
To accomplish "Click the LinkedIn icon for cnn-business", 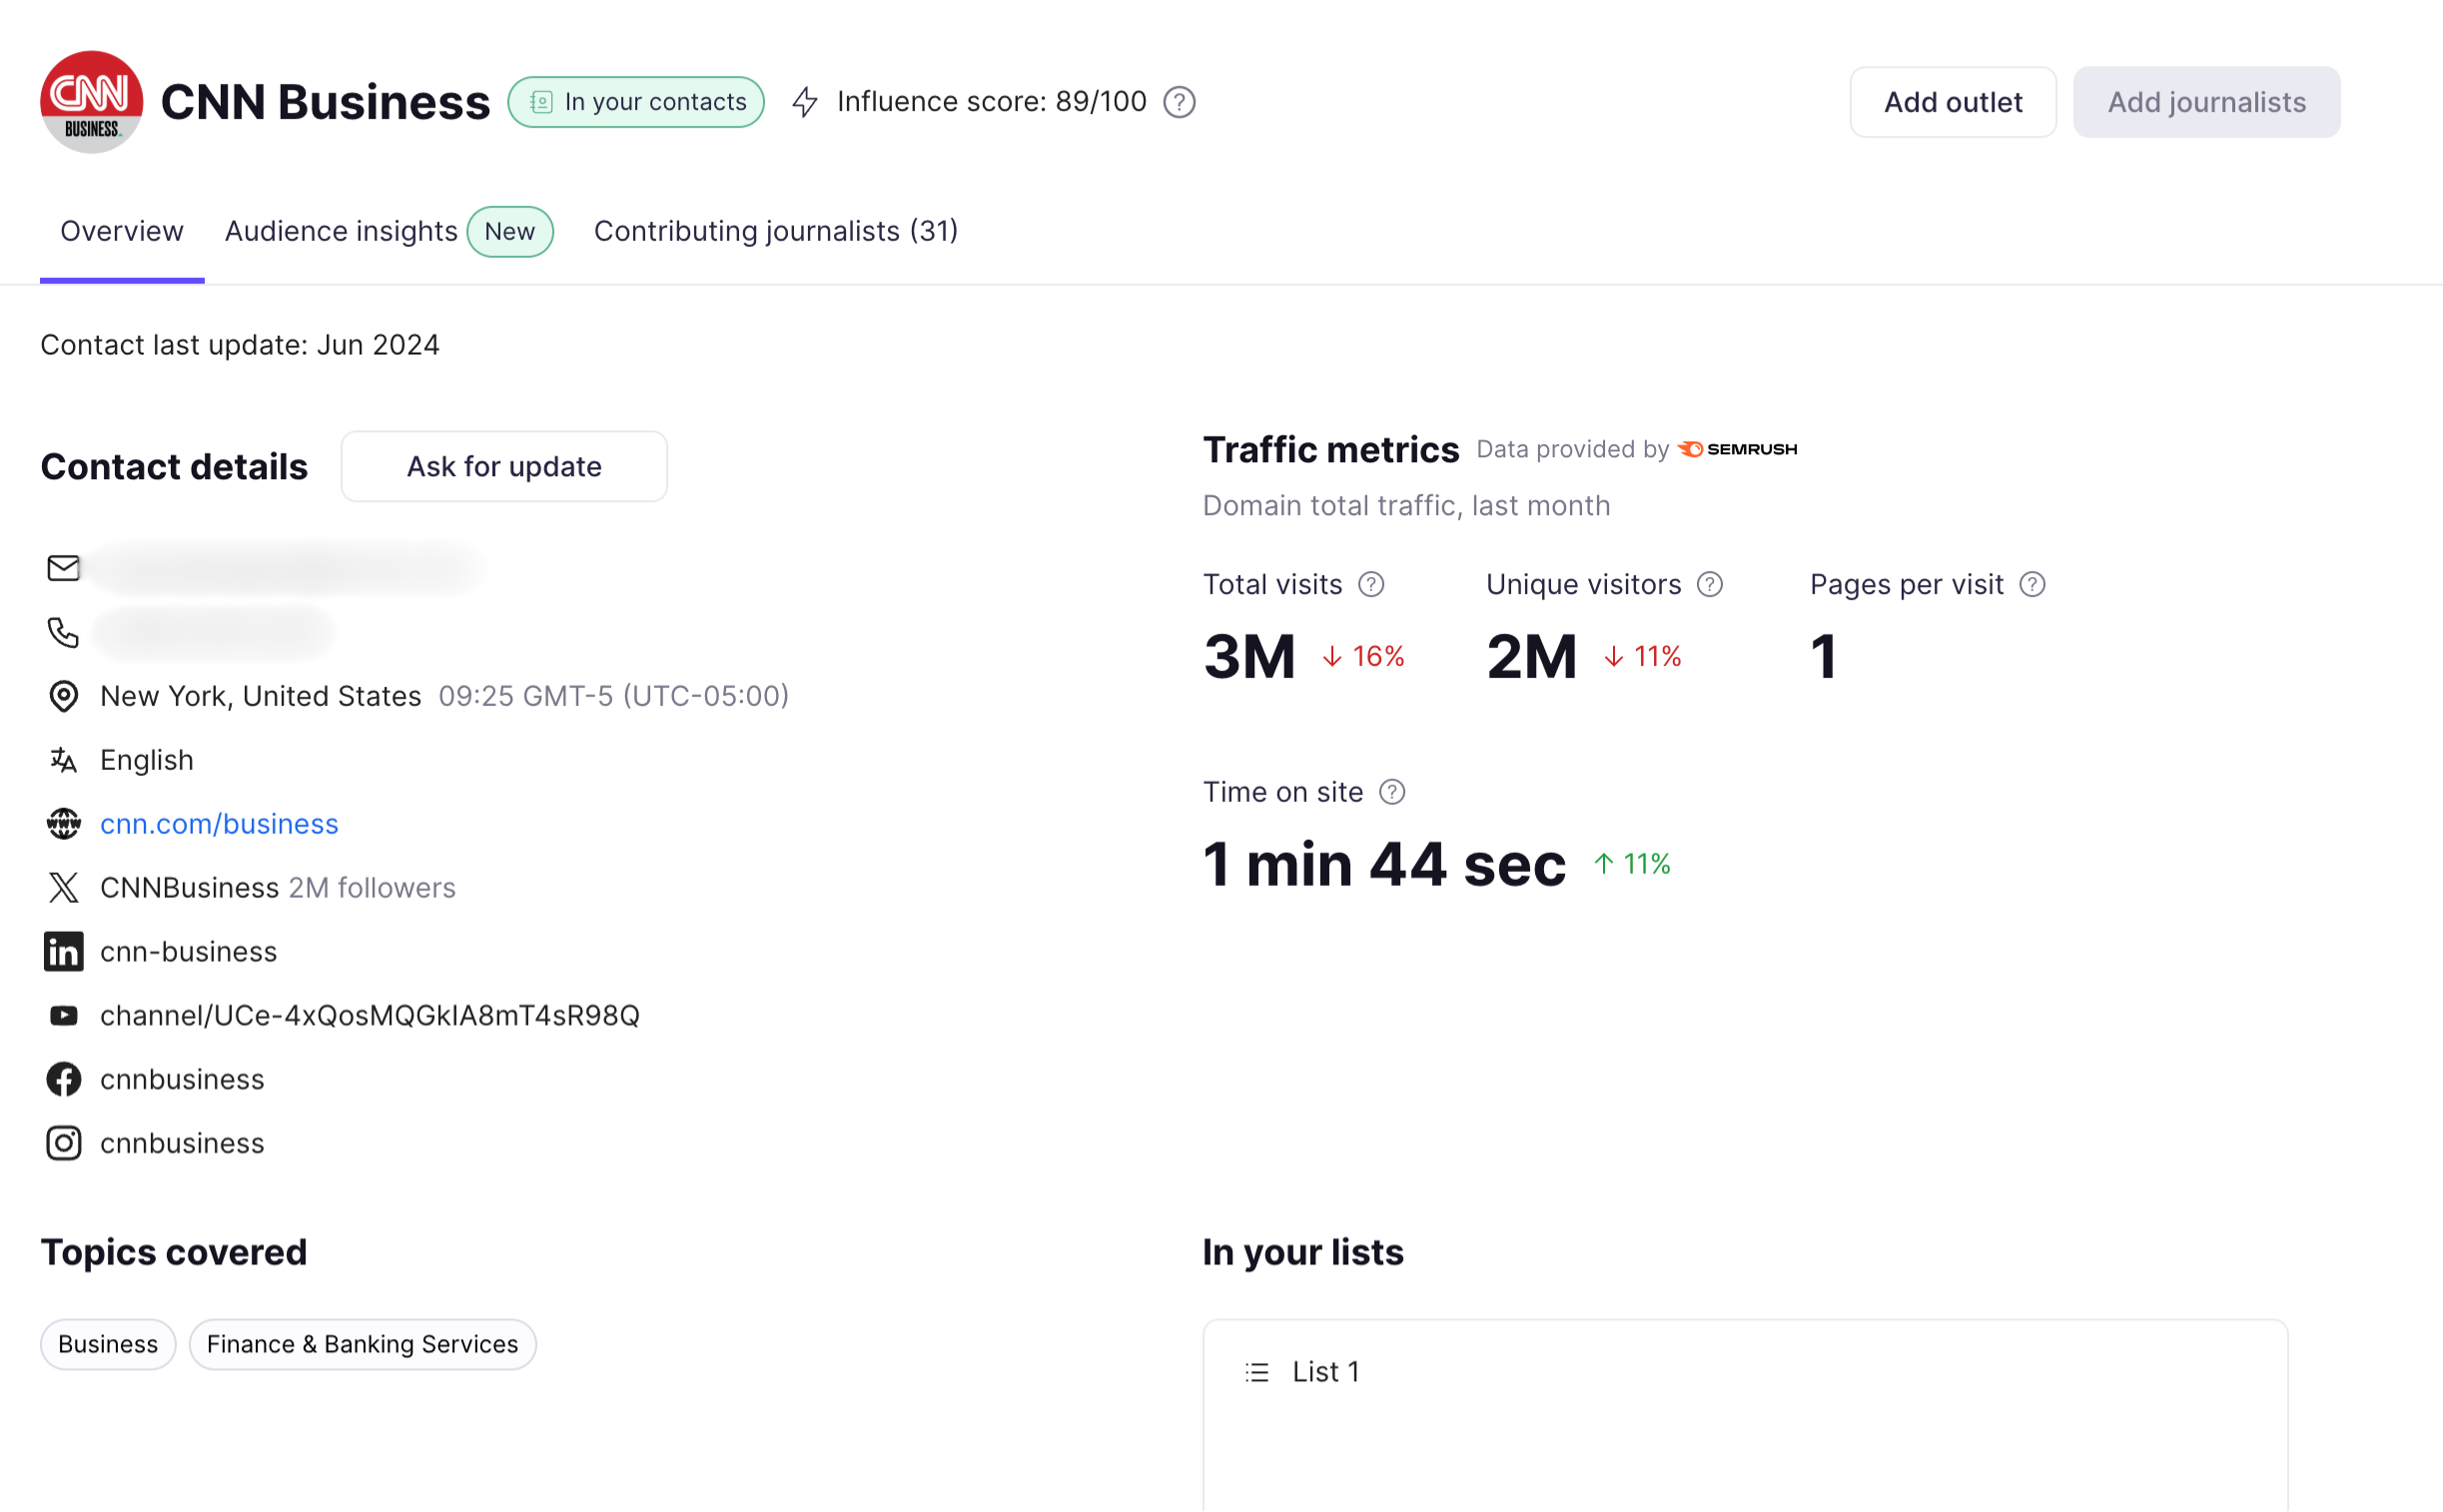I will click(x=63, y=951).
